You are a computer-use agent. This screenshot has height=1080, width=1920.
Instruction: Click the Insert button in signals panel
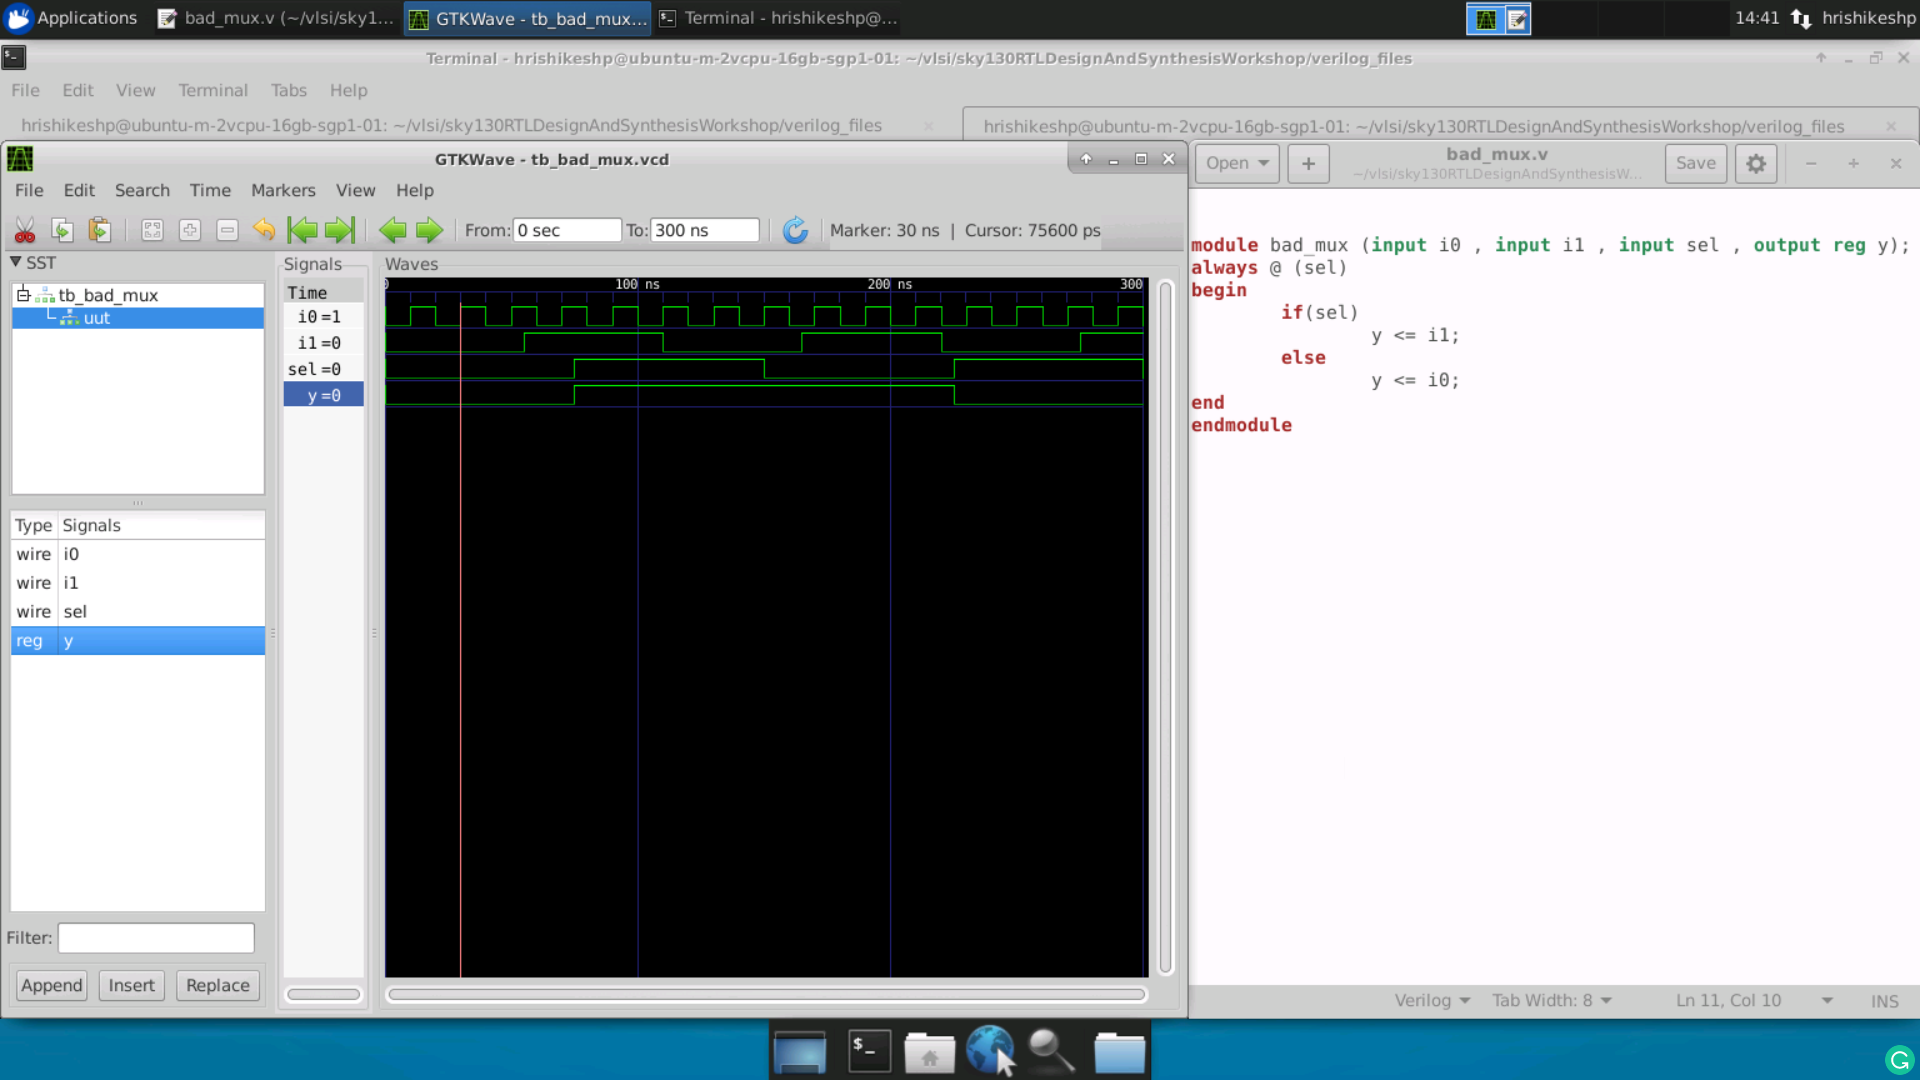coord(132,985)
